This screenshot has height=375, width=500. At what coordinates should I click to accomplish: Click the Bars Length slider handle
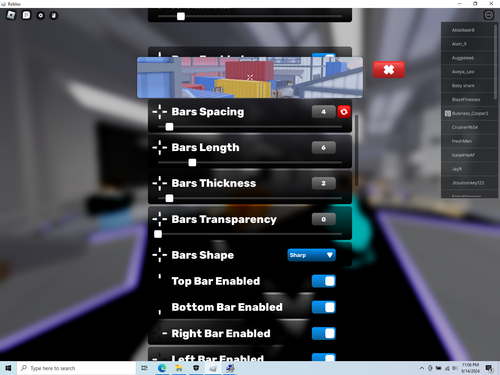coord(192,162)
